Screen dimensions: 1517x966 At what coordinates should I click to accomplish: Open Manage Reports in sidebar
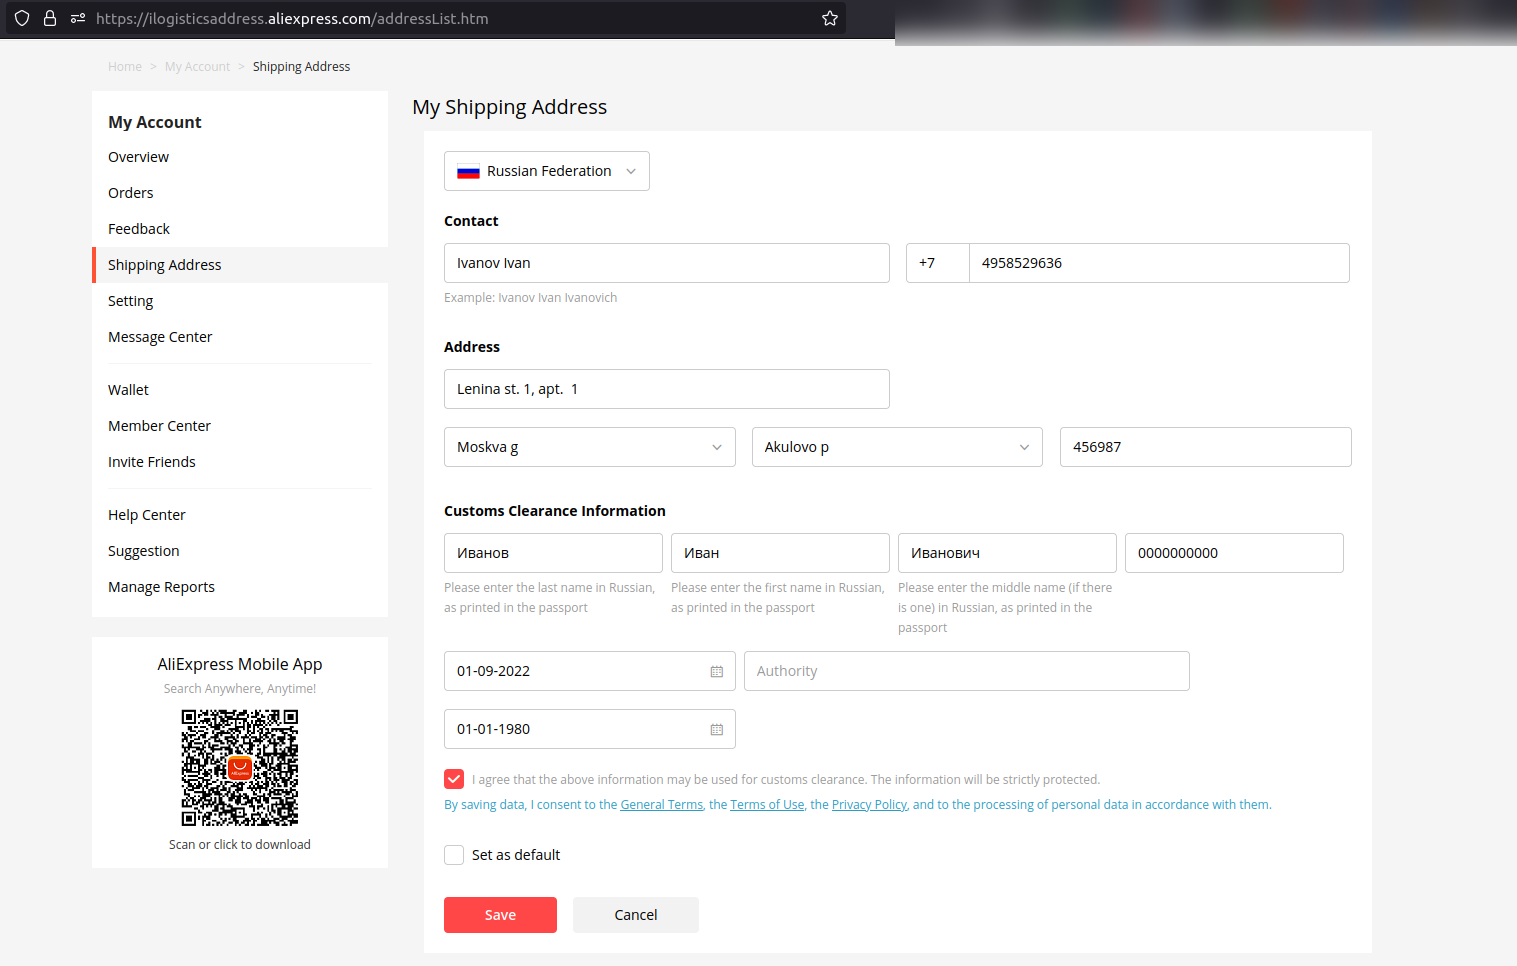[x=161, y=587]
